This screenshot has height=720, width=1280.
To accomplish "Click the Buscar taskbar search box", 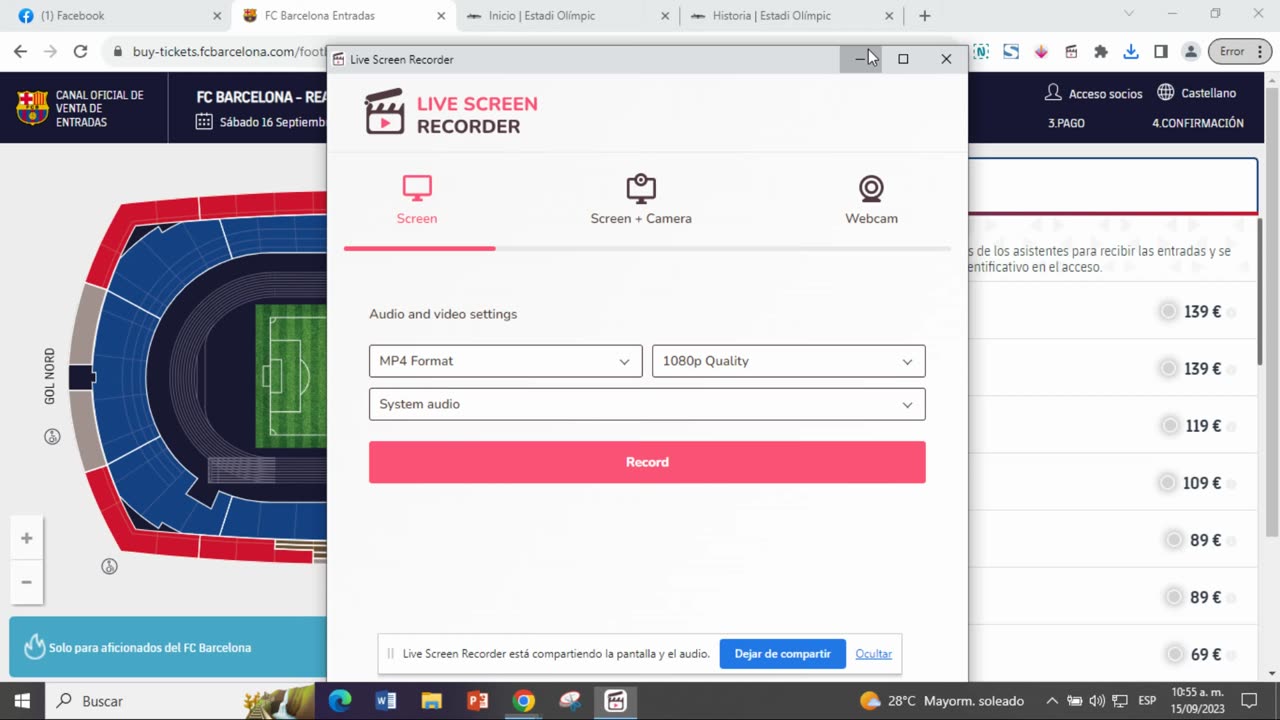I will 180,701.
